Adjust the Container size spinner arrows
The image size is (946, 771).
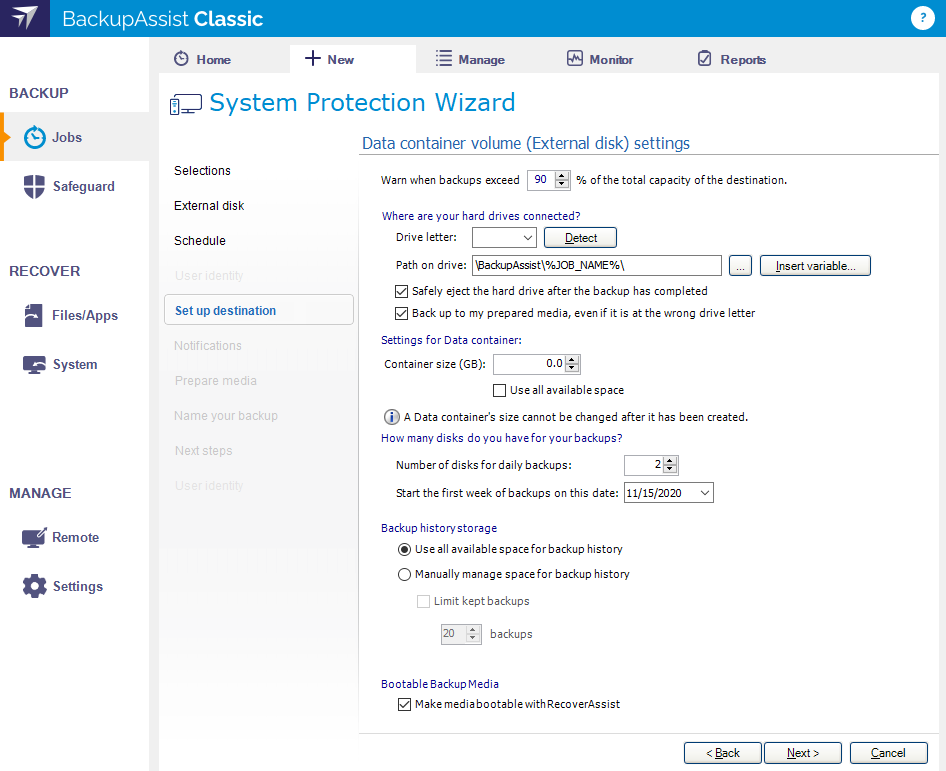tap(572, 364)
